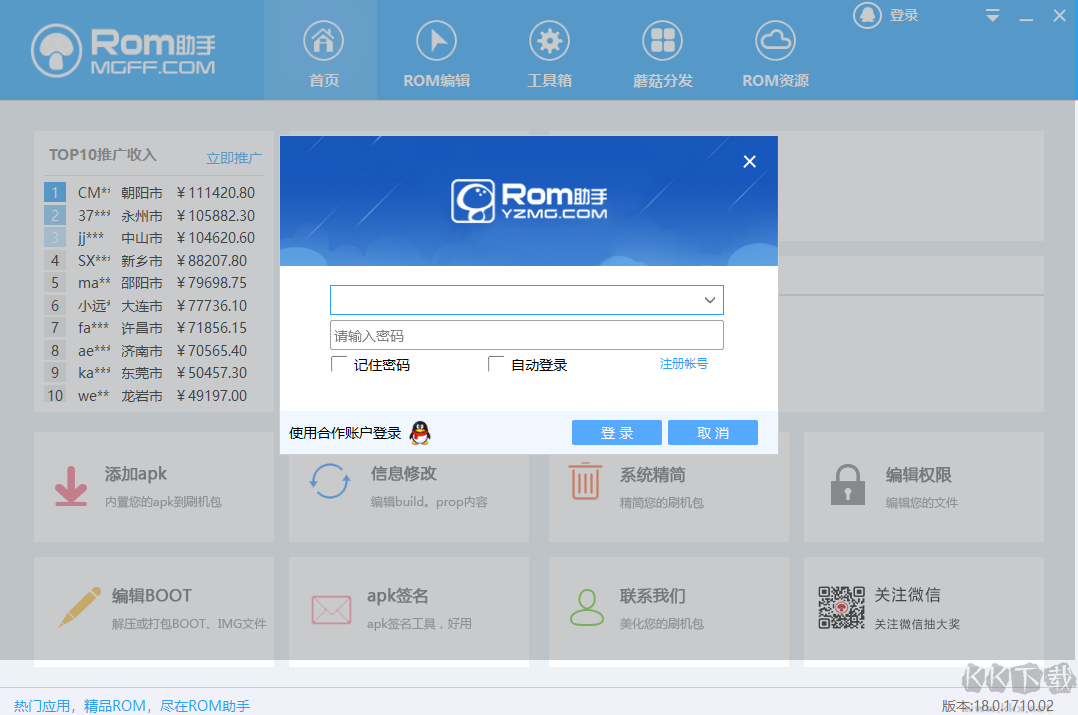Click the 中山市 entry in the ranking
The width and height of the screenshot is (1078, 715).
tap(150, 238)
